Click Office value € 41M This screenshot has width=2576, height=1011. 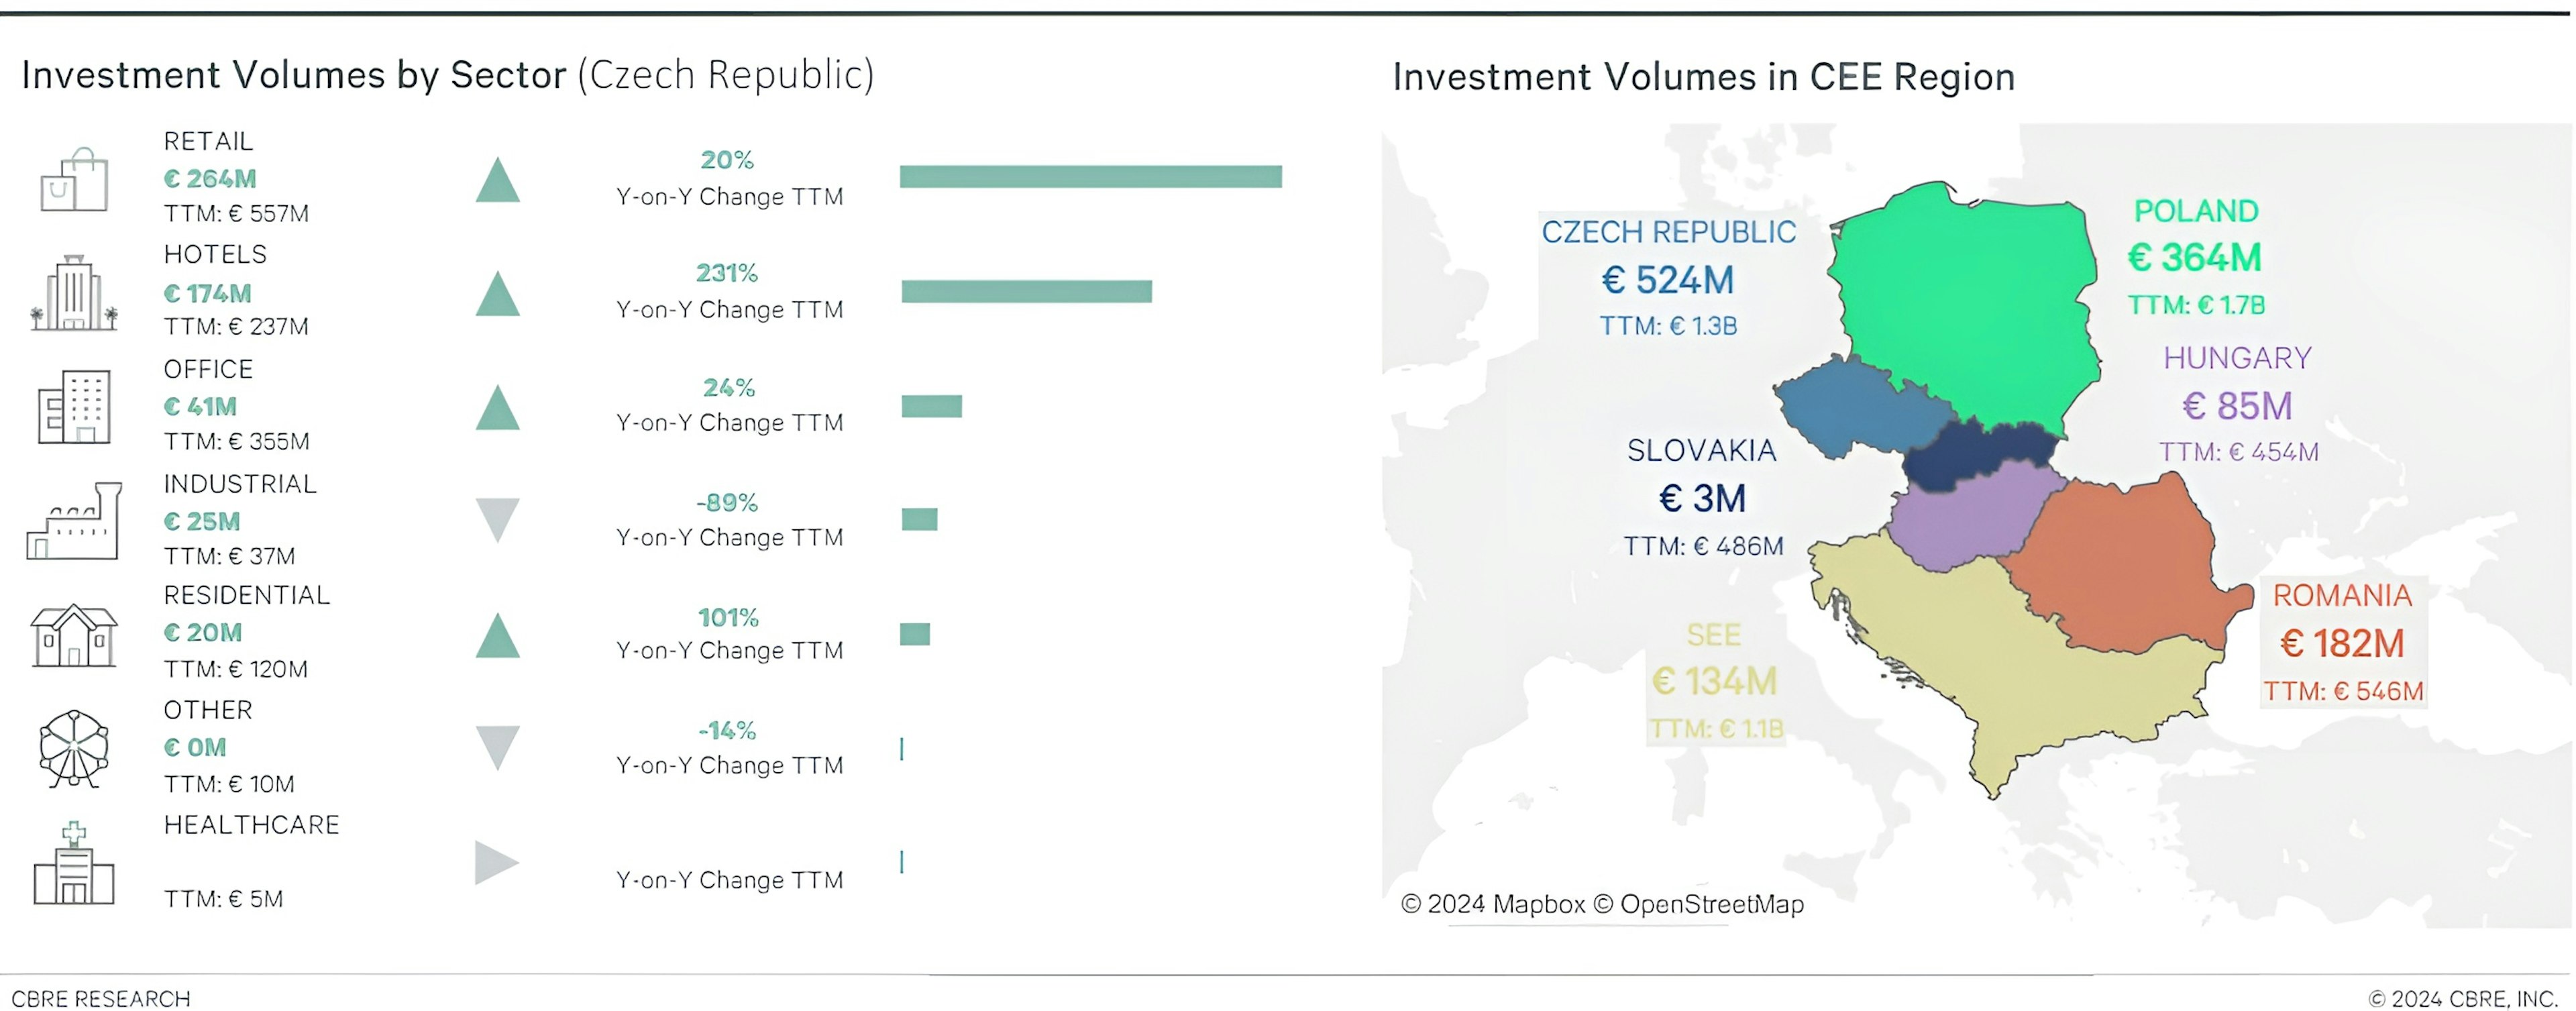coord(200,406)
